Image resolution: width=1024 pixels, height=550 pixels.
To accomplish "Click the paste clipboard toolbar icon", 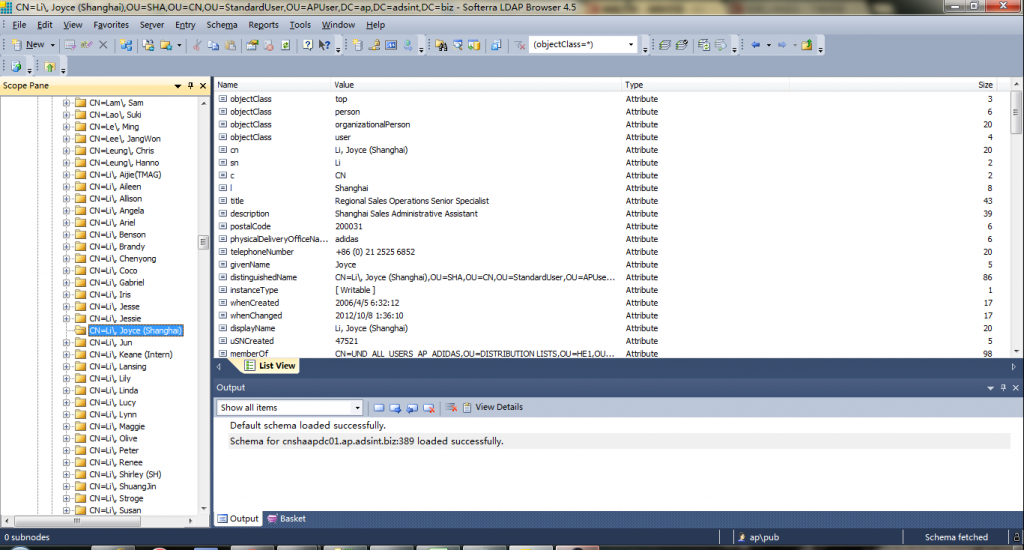I will coord(231,45).
